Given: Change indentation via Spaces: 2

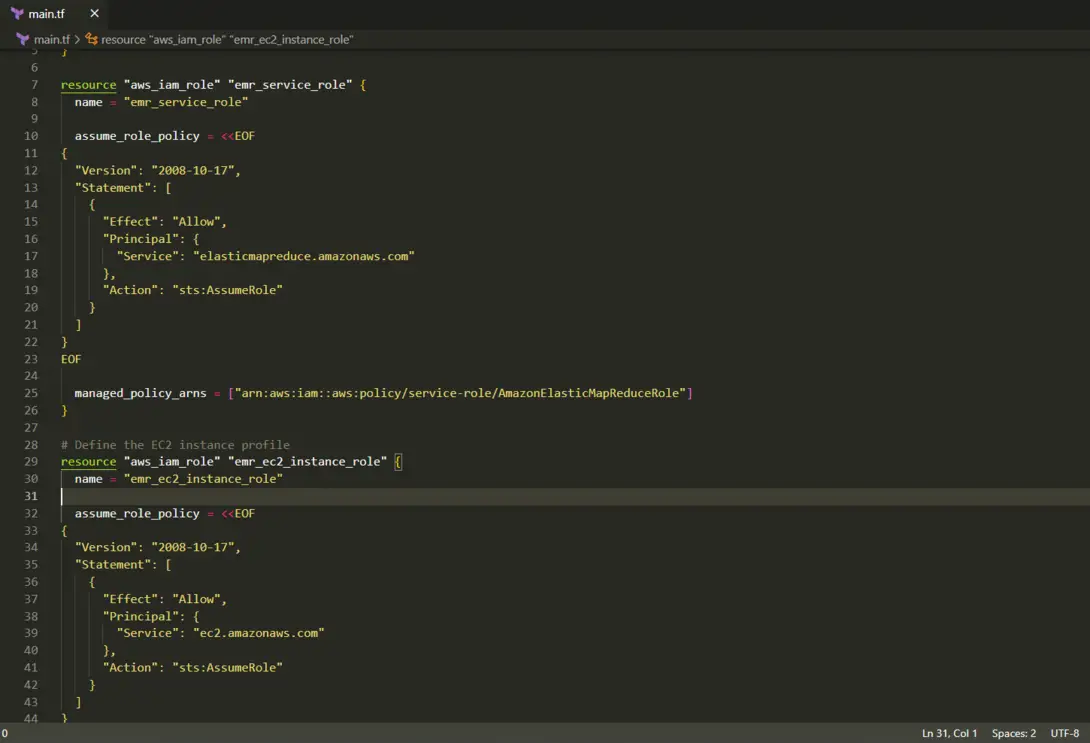Looking at the screenshot, I should tap(1014, 733).
